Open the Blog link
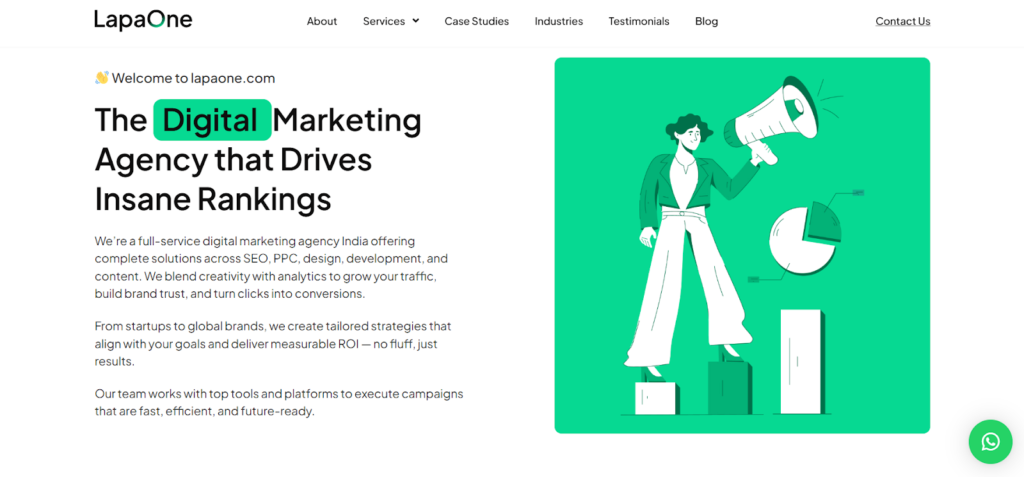The width and height of the screenshot is (1024, 477). pyautogui.click(x=707, y=21)
